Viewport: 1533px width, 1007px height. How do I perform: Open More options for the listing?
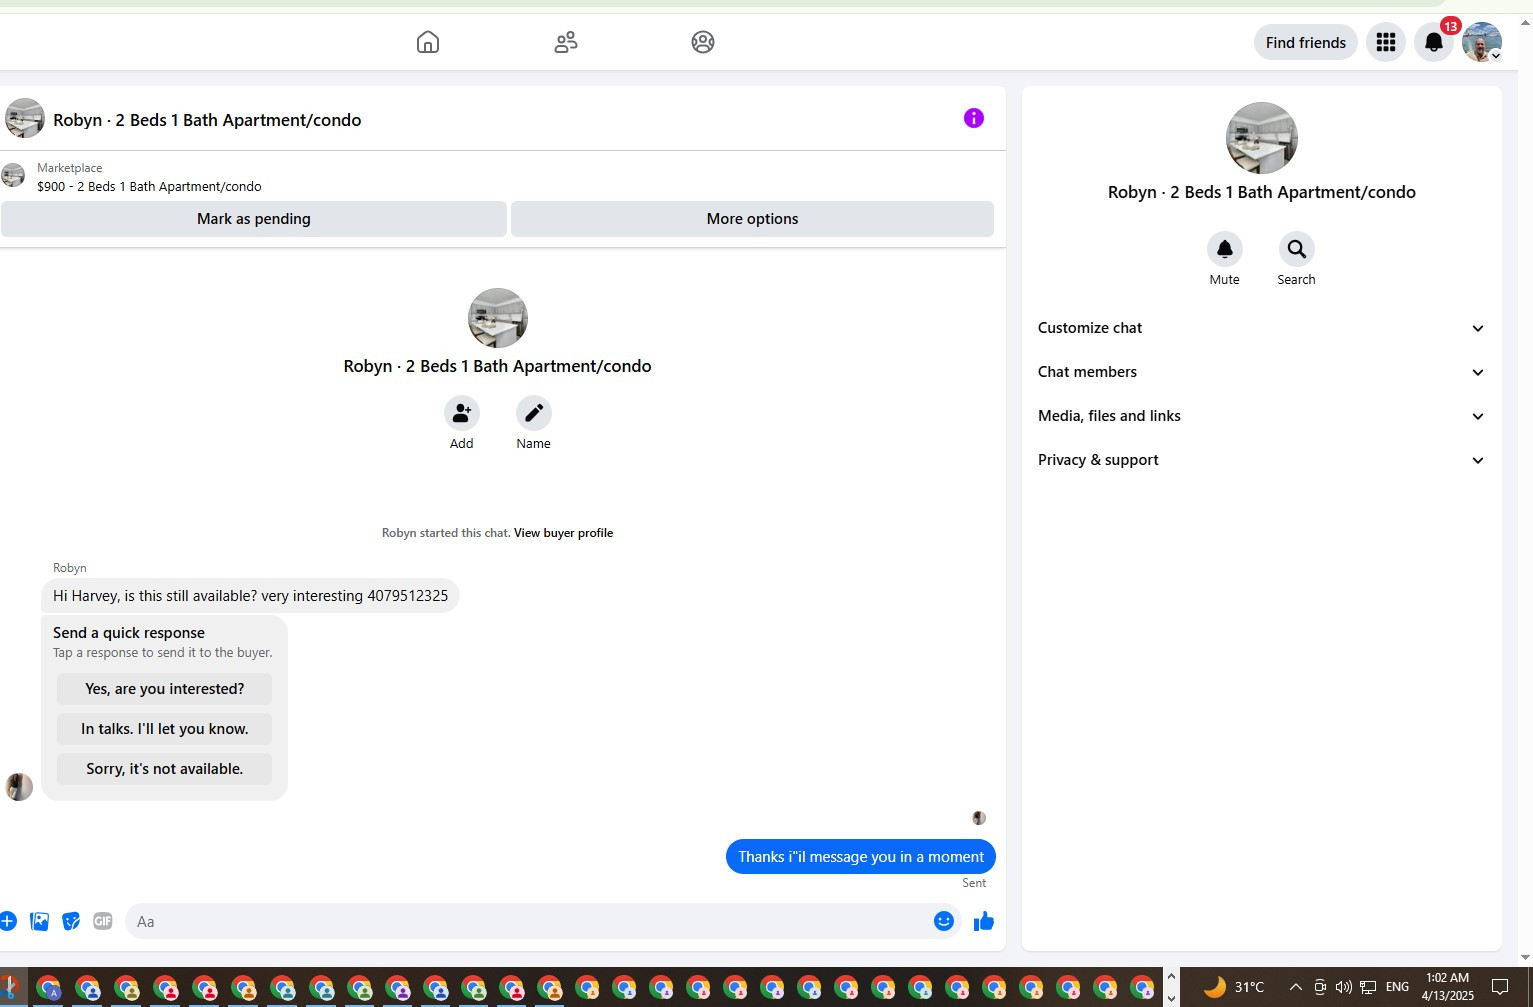[x=752, y=219]
